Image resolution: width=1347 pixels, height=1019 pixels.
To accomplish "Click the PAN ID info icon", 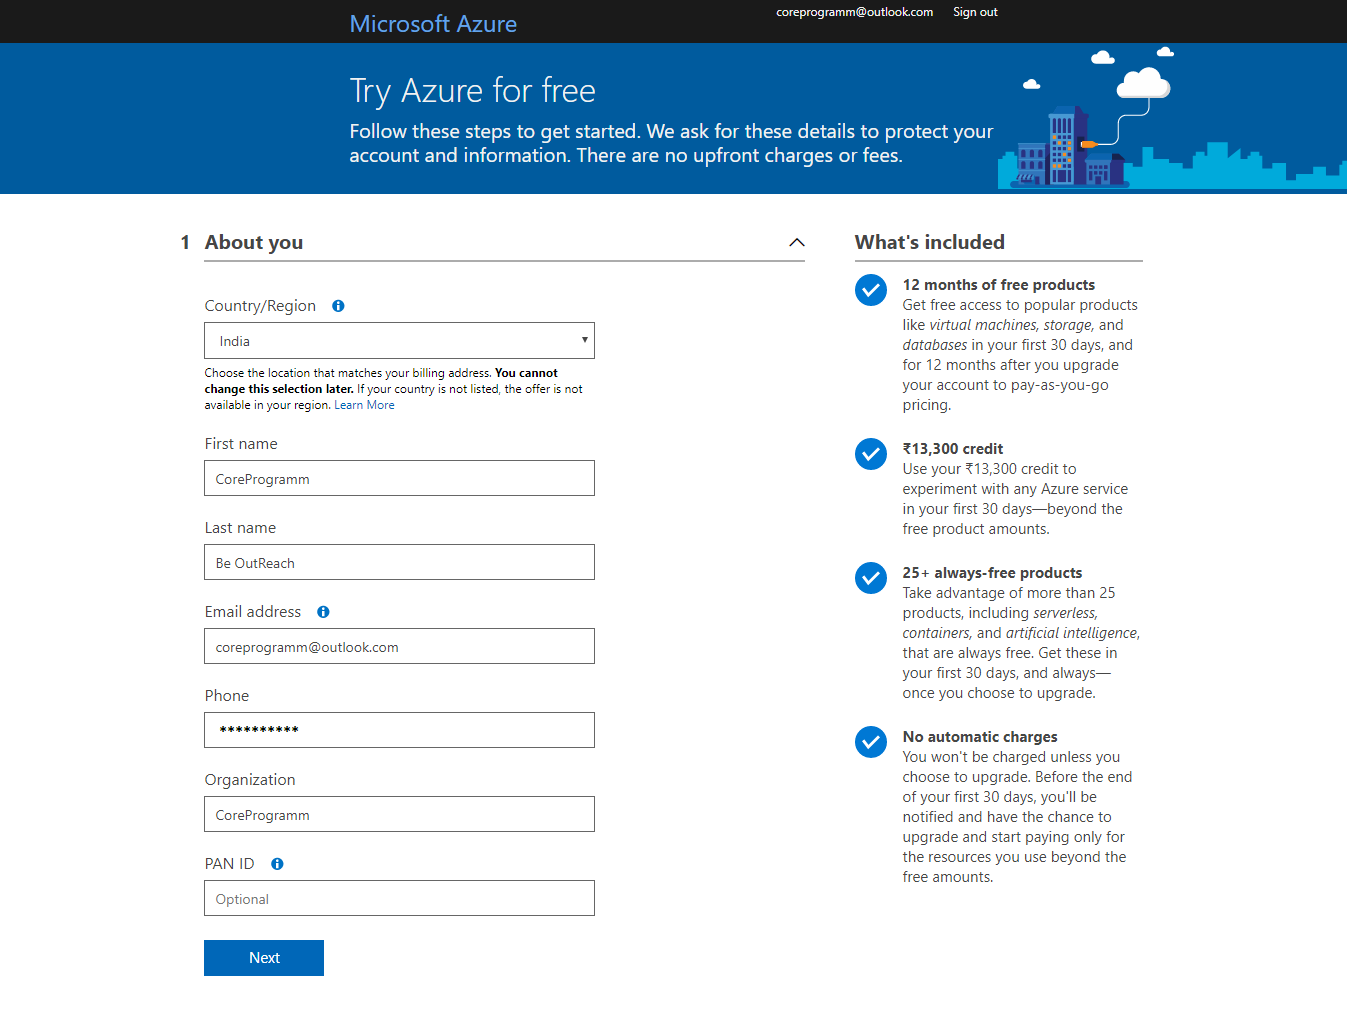I will coord(277,864).
